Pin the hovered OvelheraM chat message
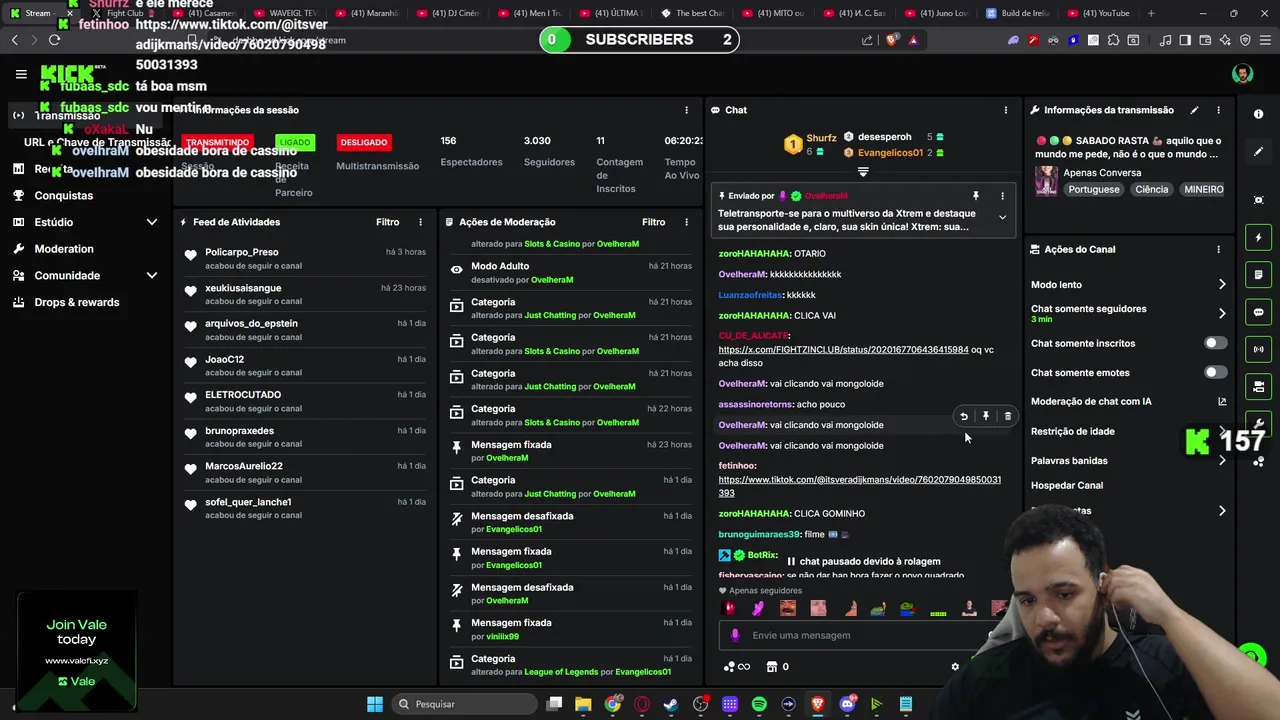1280x720 pixels. point(986,416)
